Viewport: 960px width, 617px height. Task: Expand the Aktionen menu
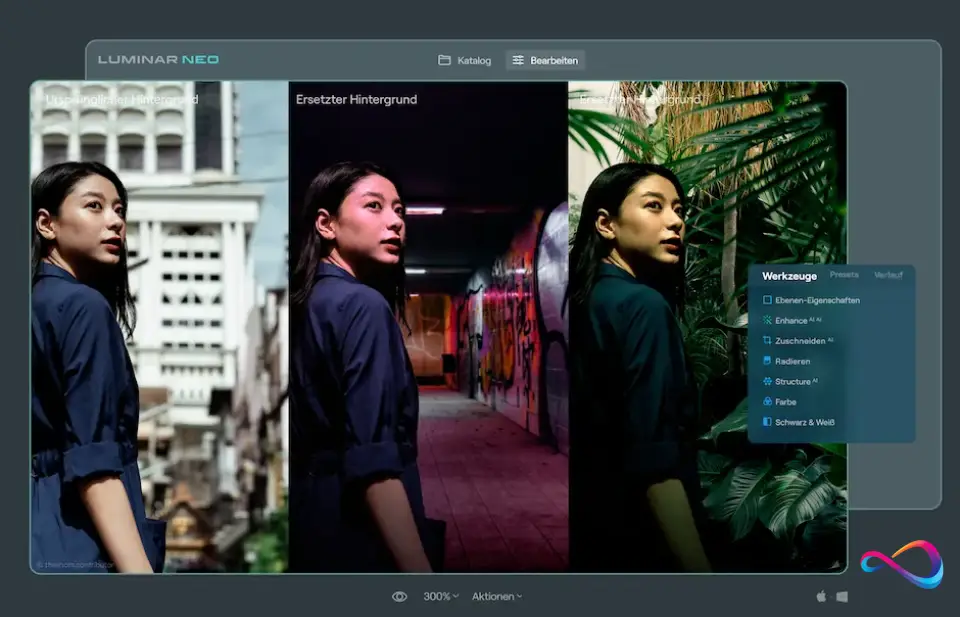pyautogui.click(x=497, y=595)
